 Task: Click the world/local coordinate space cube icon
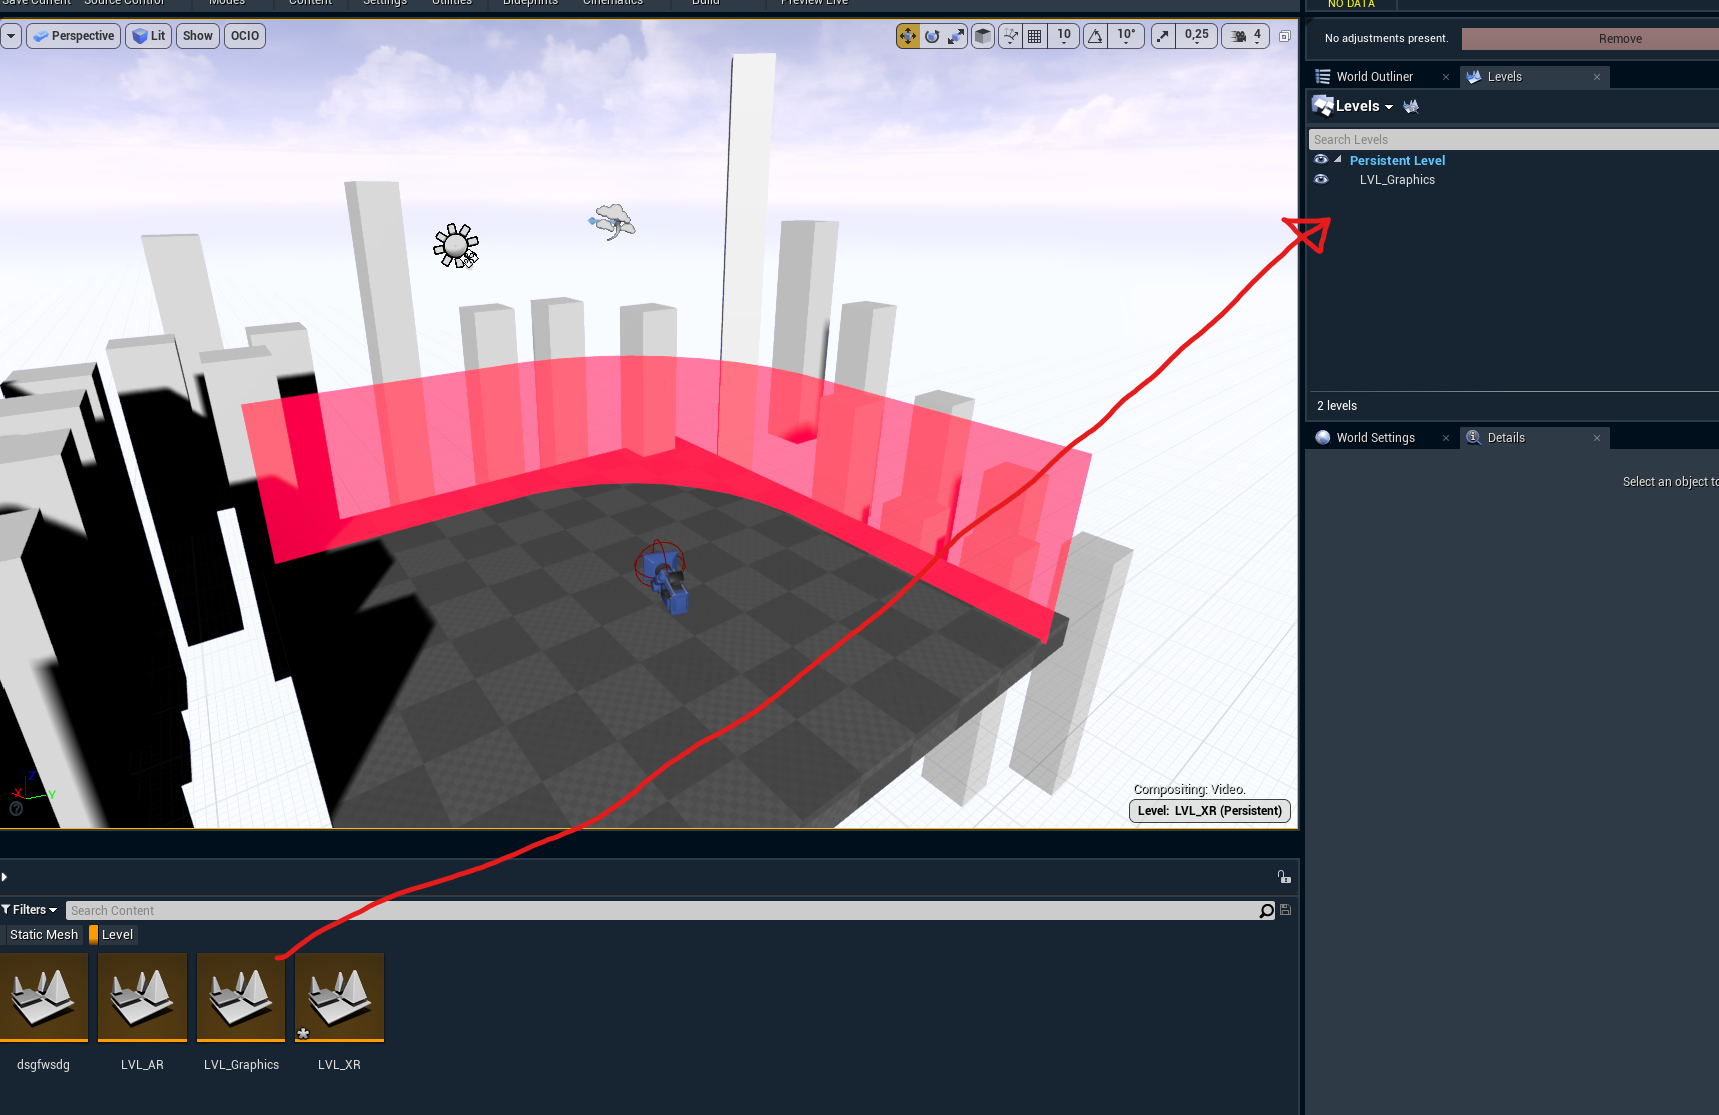[983, 36]
